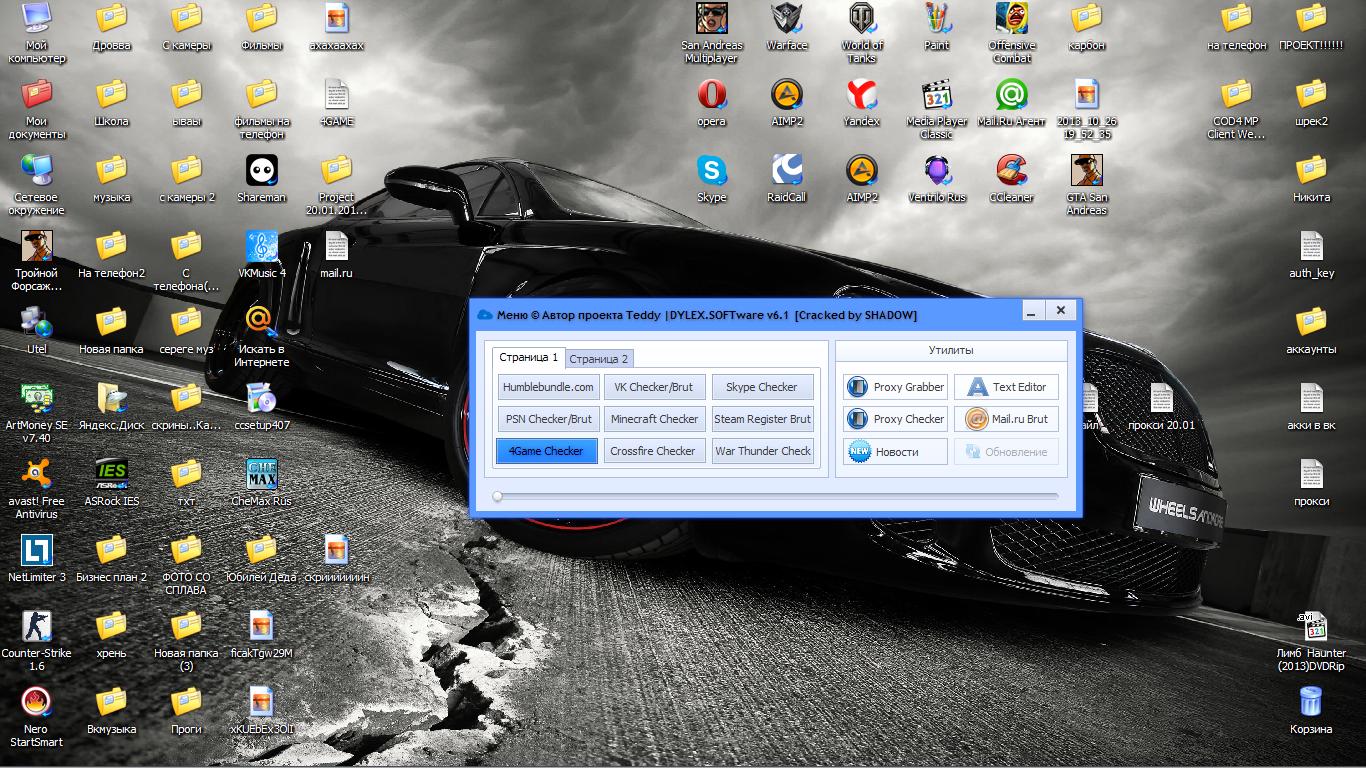
Task: Open the Тройной Форсаж icon
Action: click(37, 261)
